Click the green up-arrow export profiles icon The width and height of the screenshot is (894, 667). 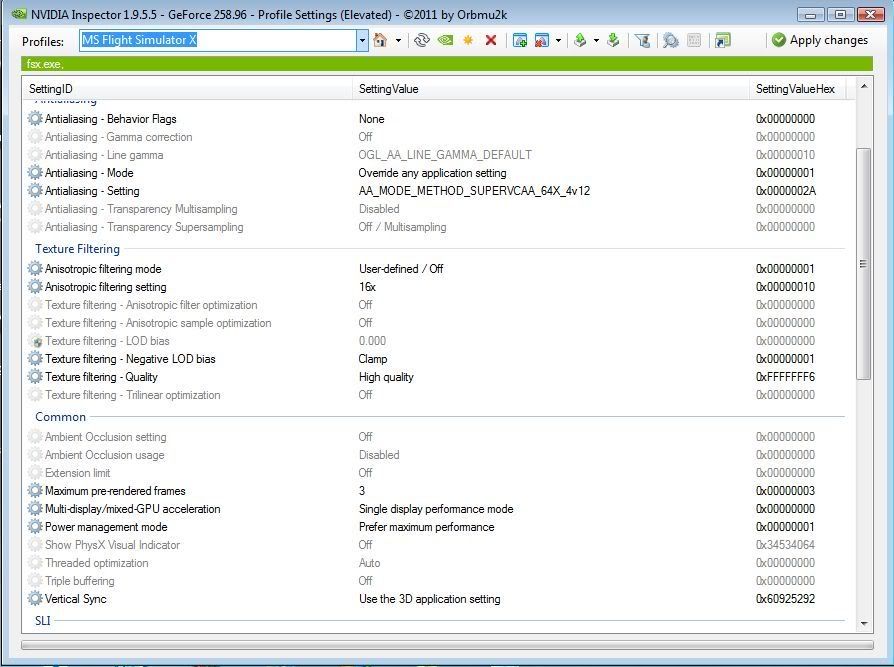pos(580,40)
